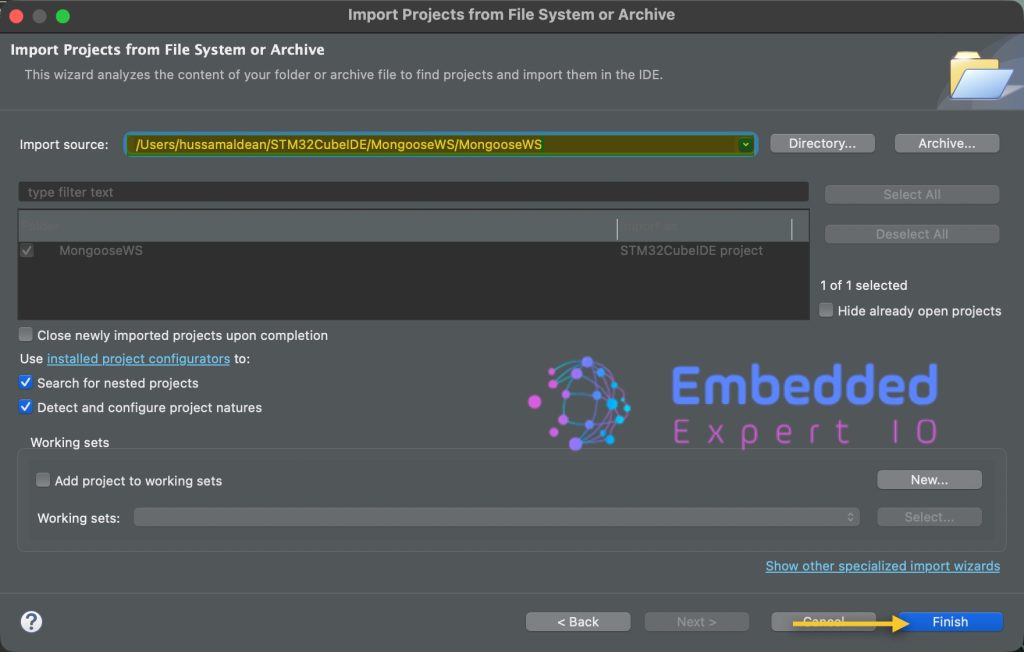
Task: Click the Directory... browse button
Action: (x=822, y=144)
